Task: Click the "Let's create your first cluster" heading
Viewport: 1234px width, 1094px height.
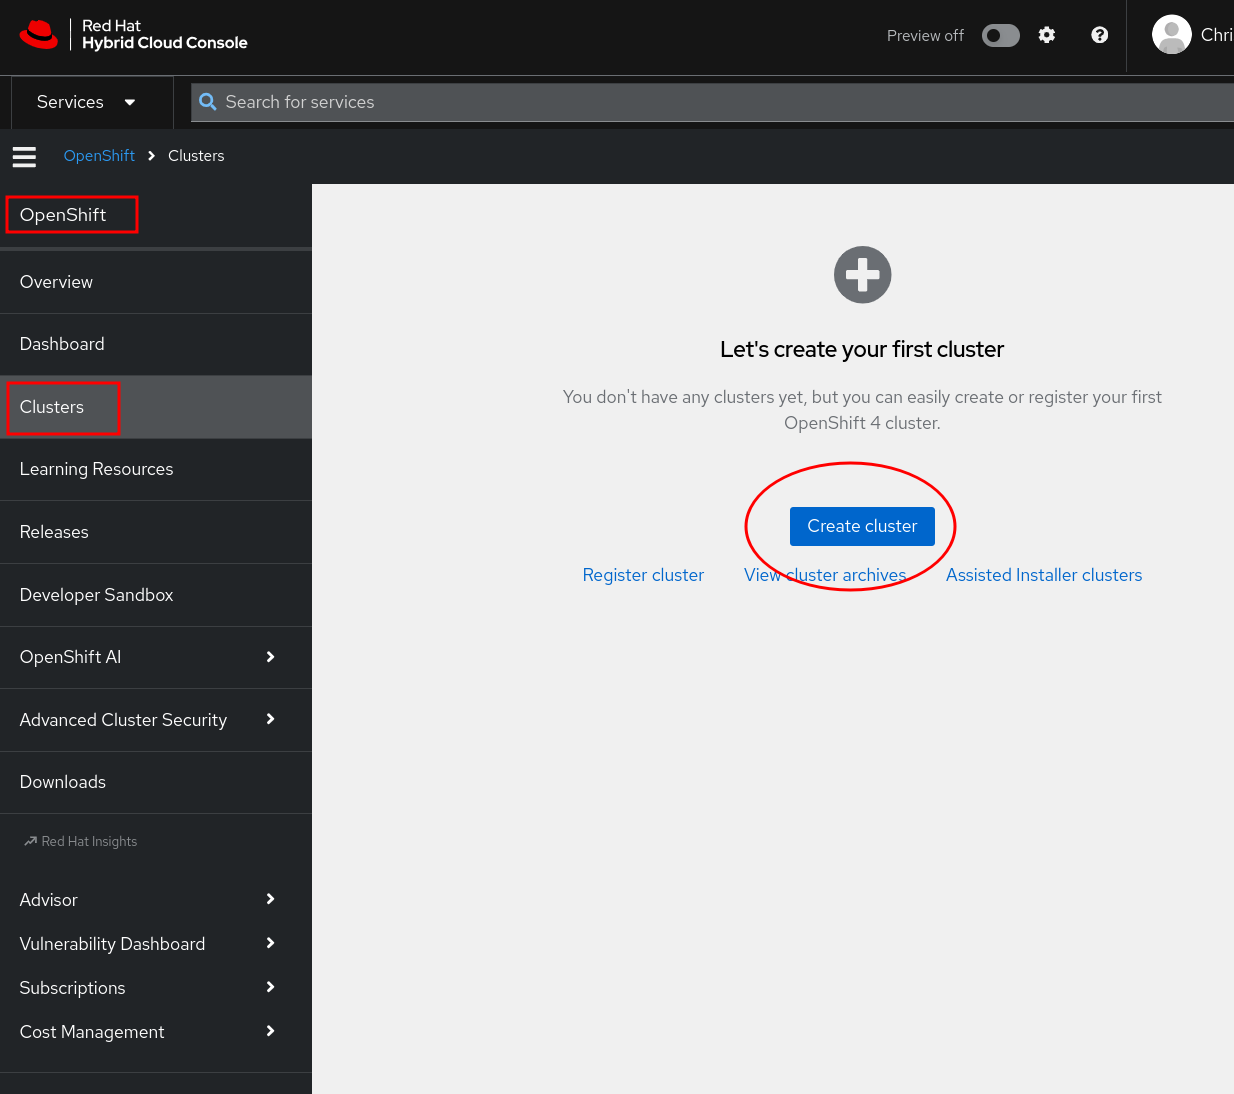Action: 862,349
